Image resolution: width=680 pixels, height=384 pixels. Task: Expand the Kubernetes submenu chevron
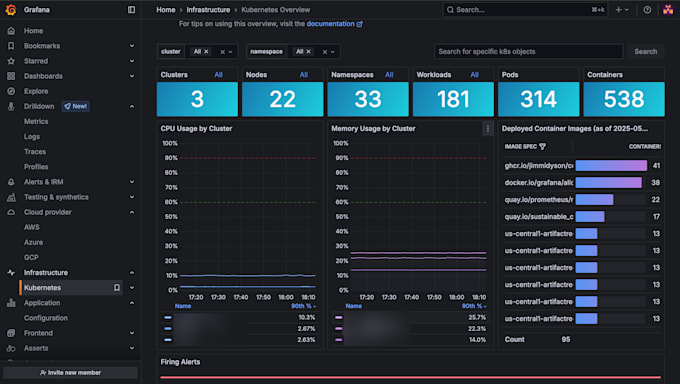[x=132, y=288]
